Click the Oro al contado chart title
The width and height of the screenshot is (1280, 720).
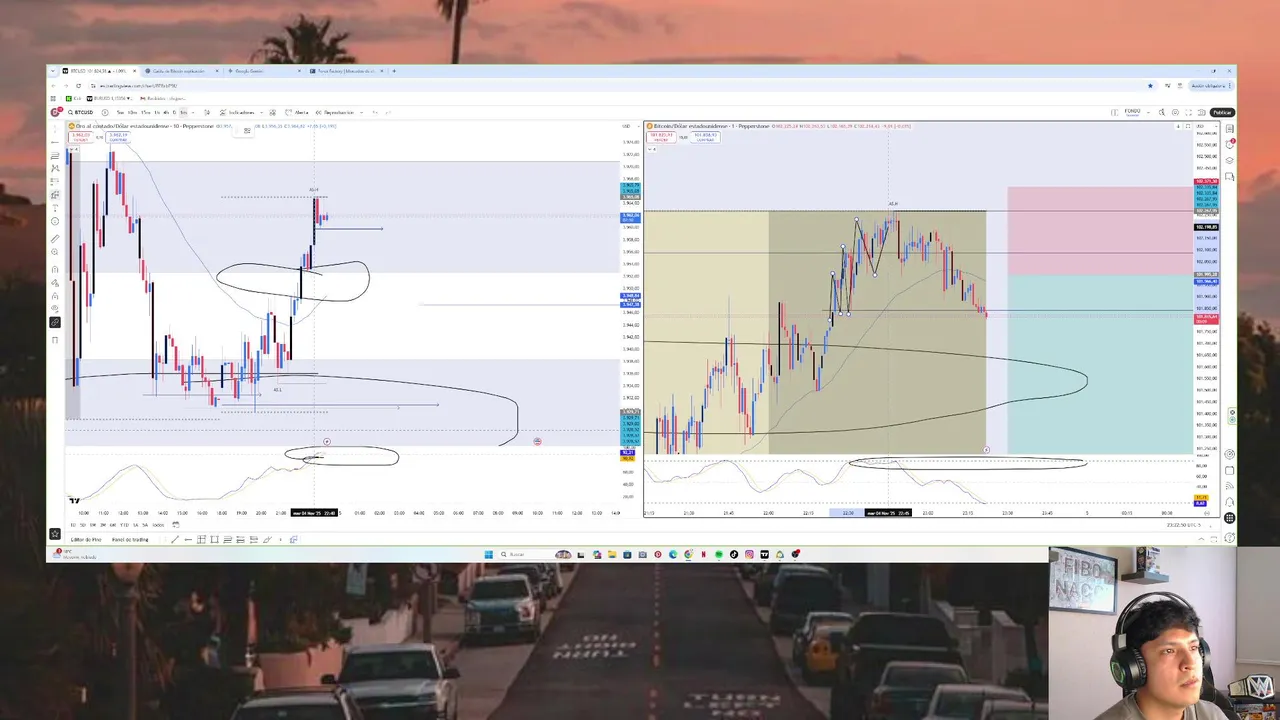tap(143, 126)
